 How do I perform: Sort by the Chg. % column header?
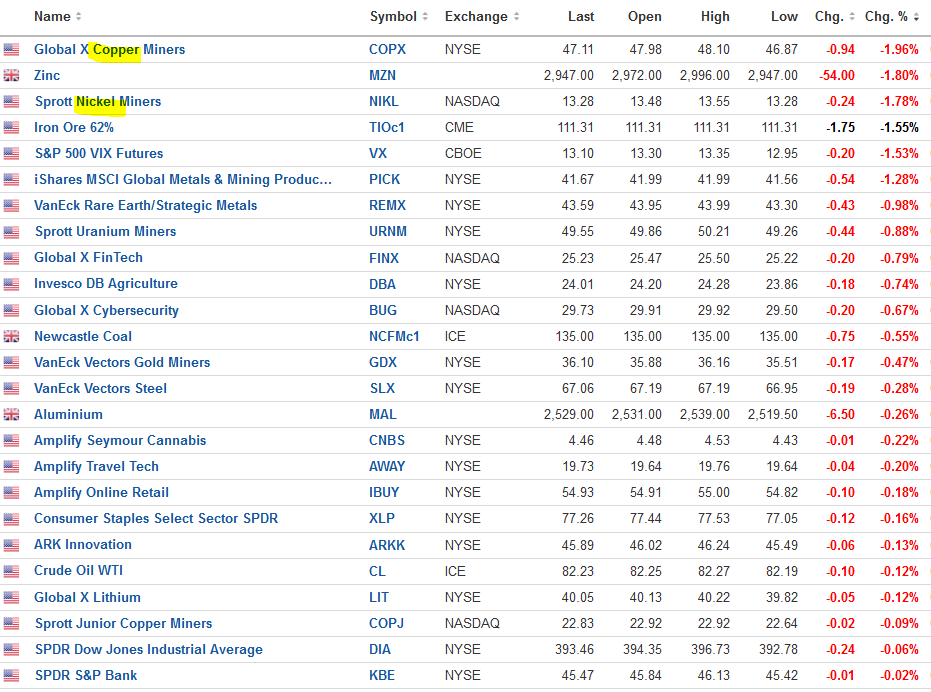pyautogui.click(x=892, y=17)
